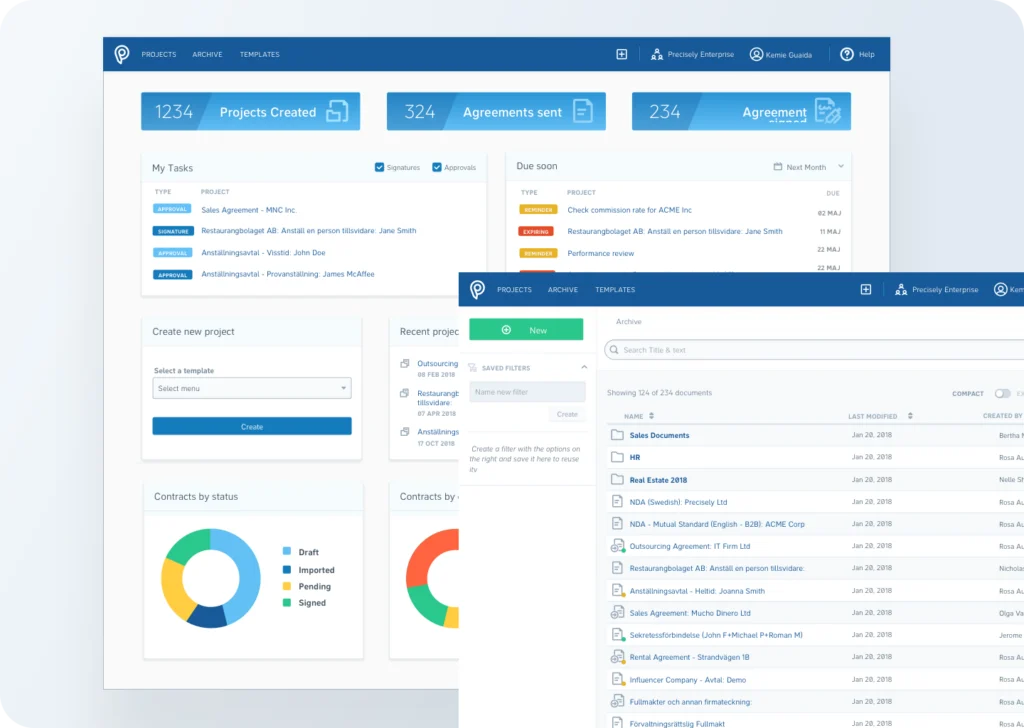Open Sales Agreement - MNC Inc. task
The image size is (1024, 728).
[x=249, y=210]
